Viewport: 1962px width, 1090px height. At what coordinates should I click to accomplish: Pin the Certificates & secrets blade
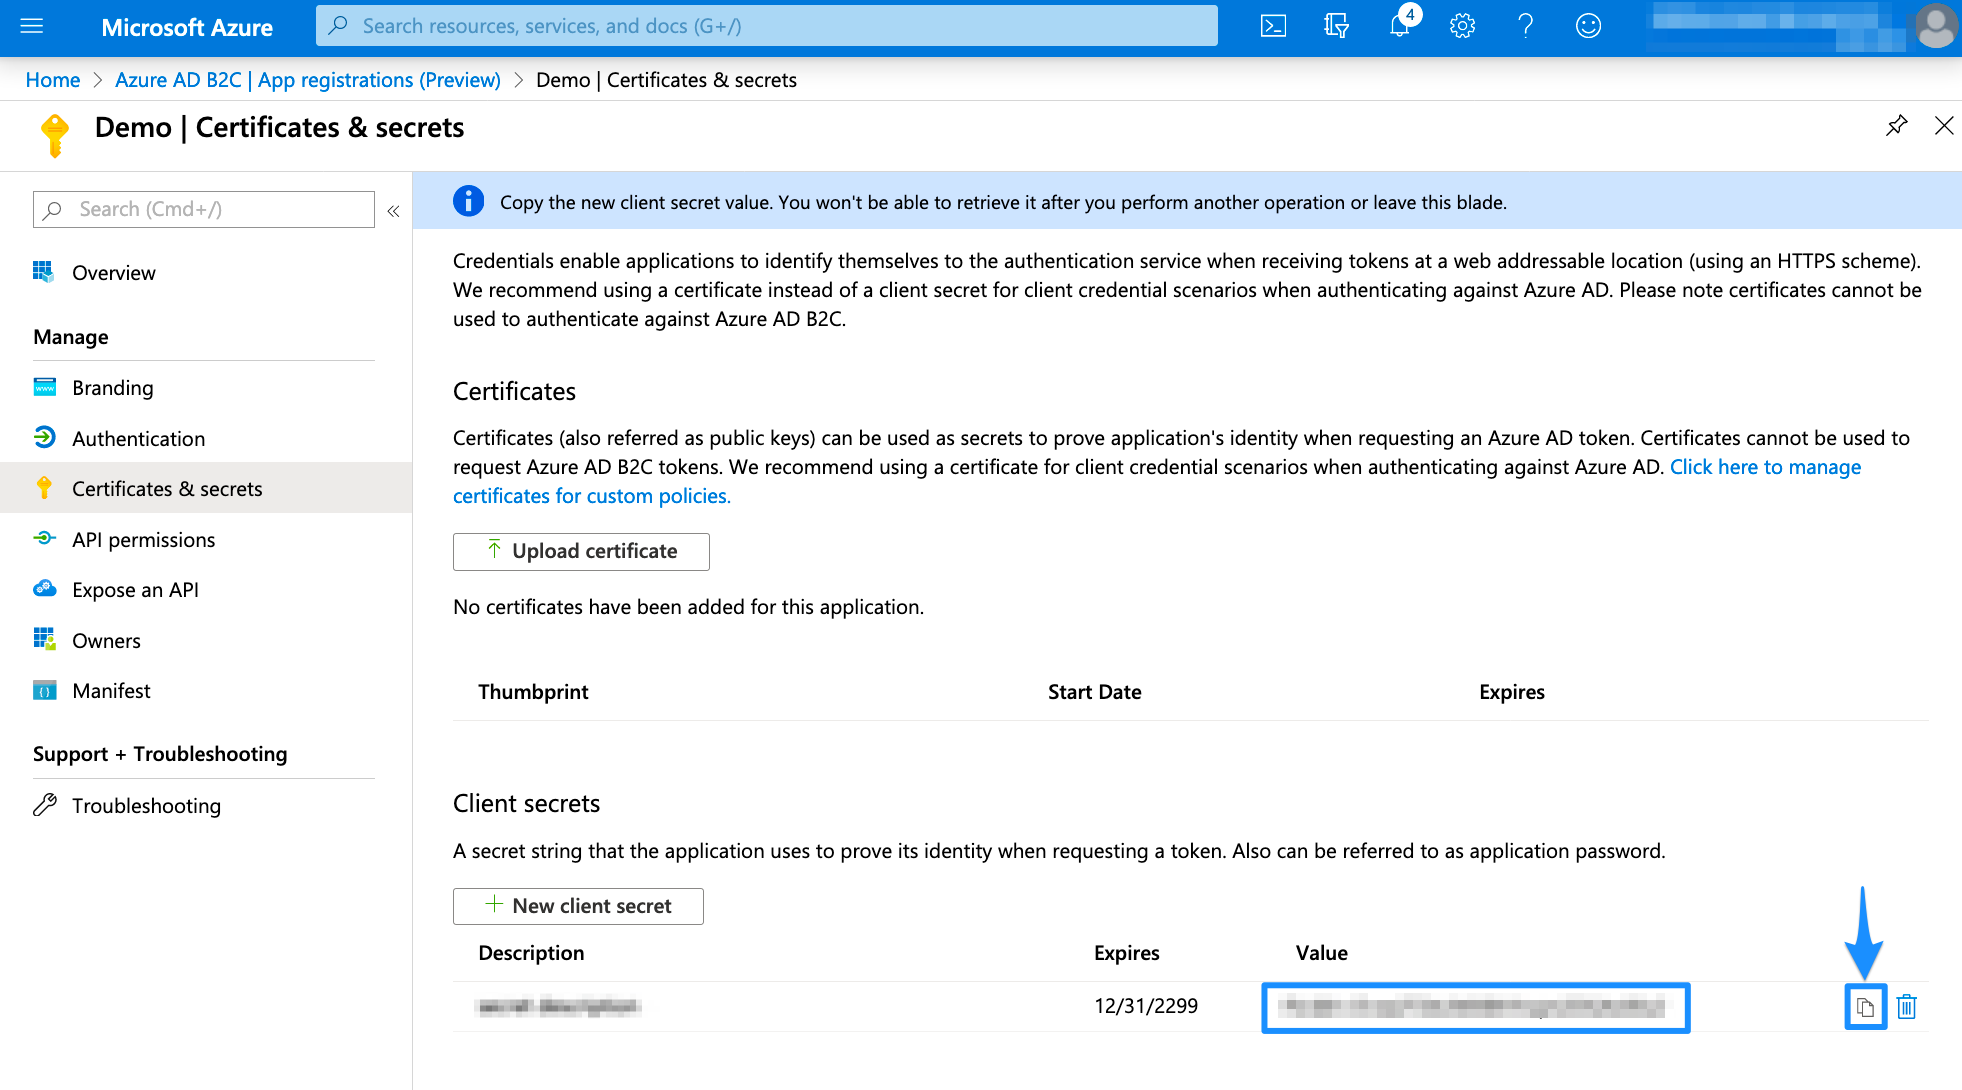point(1896,126)
